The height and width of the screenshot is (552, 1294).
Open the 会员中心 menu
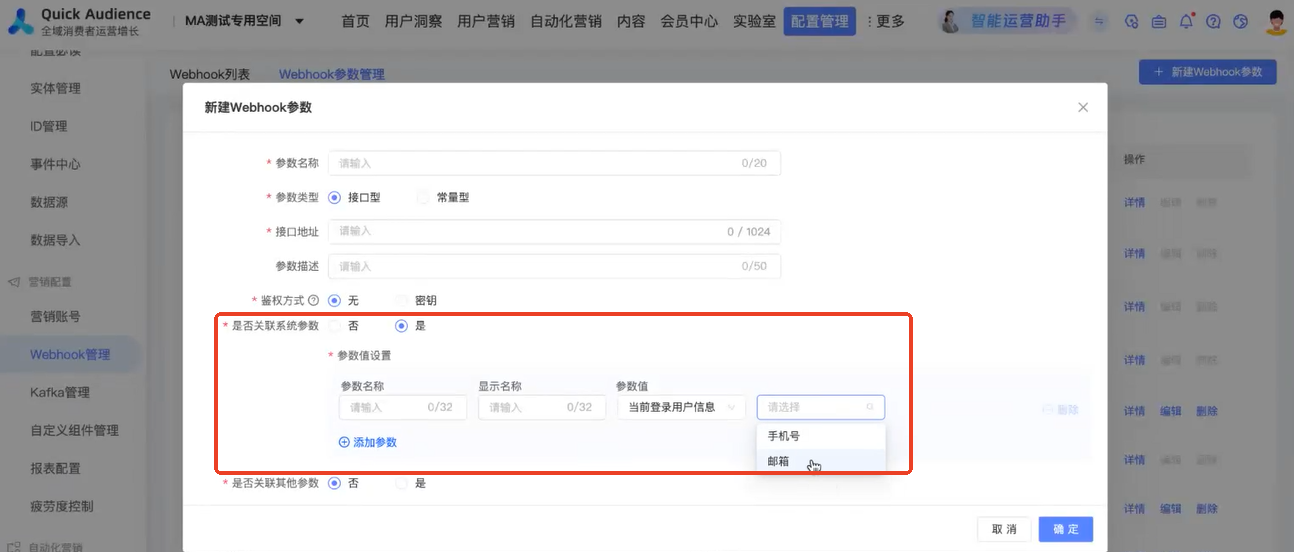[689, 21]
